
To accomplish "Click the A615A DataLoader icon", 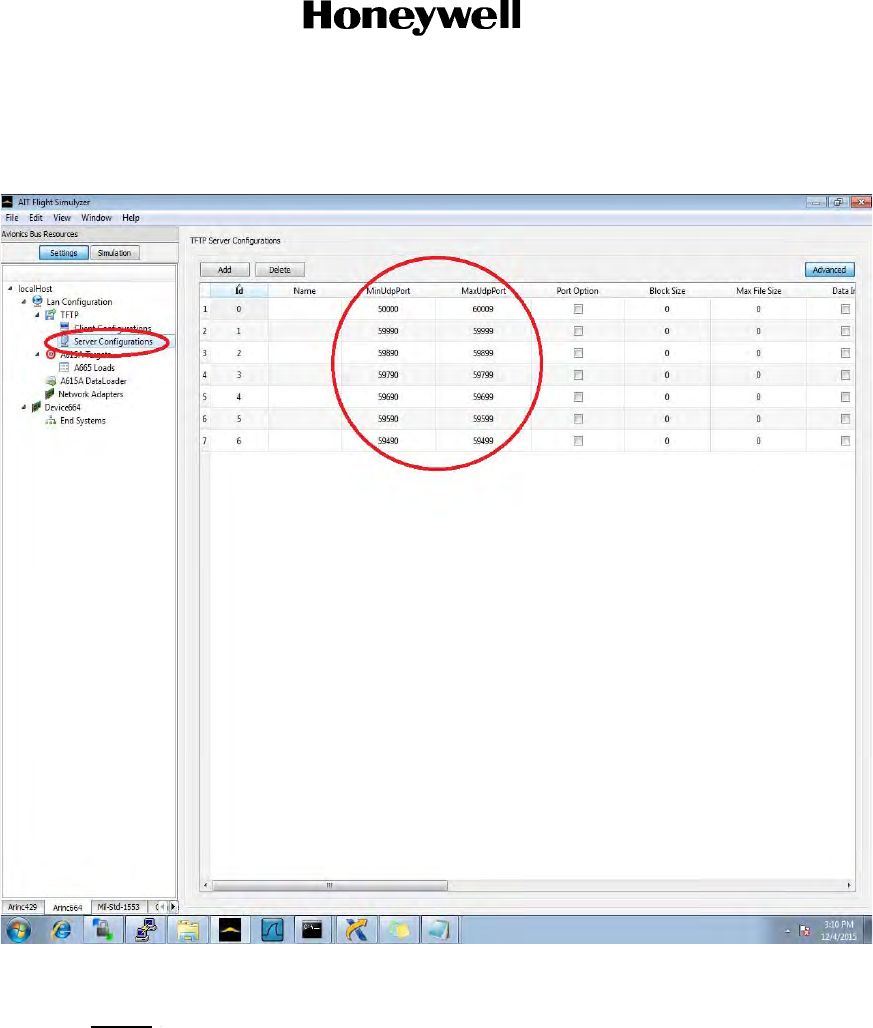I will pyautogui.click(x=50, y=381).
